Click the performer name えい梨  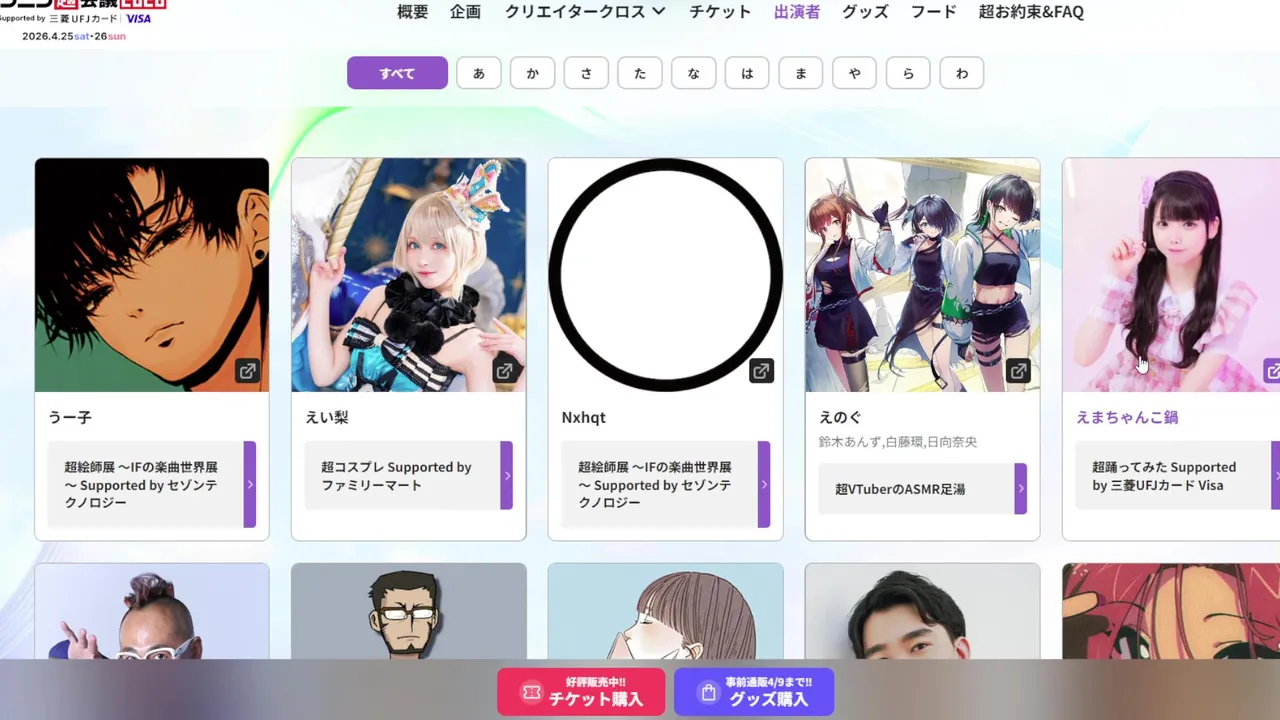pyautogui.click(x=327, y=417)
